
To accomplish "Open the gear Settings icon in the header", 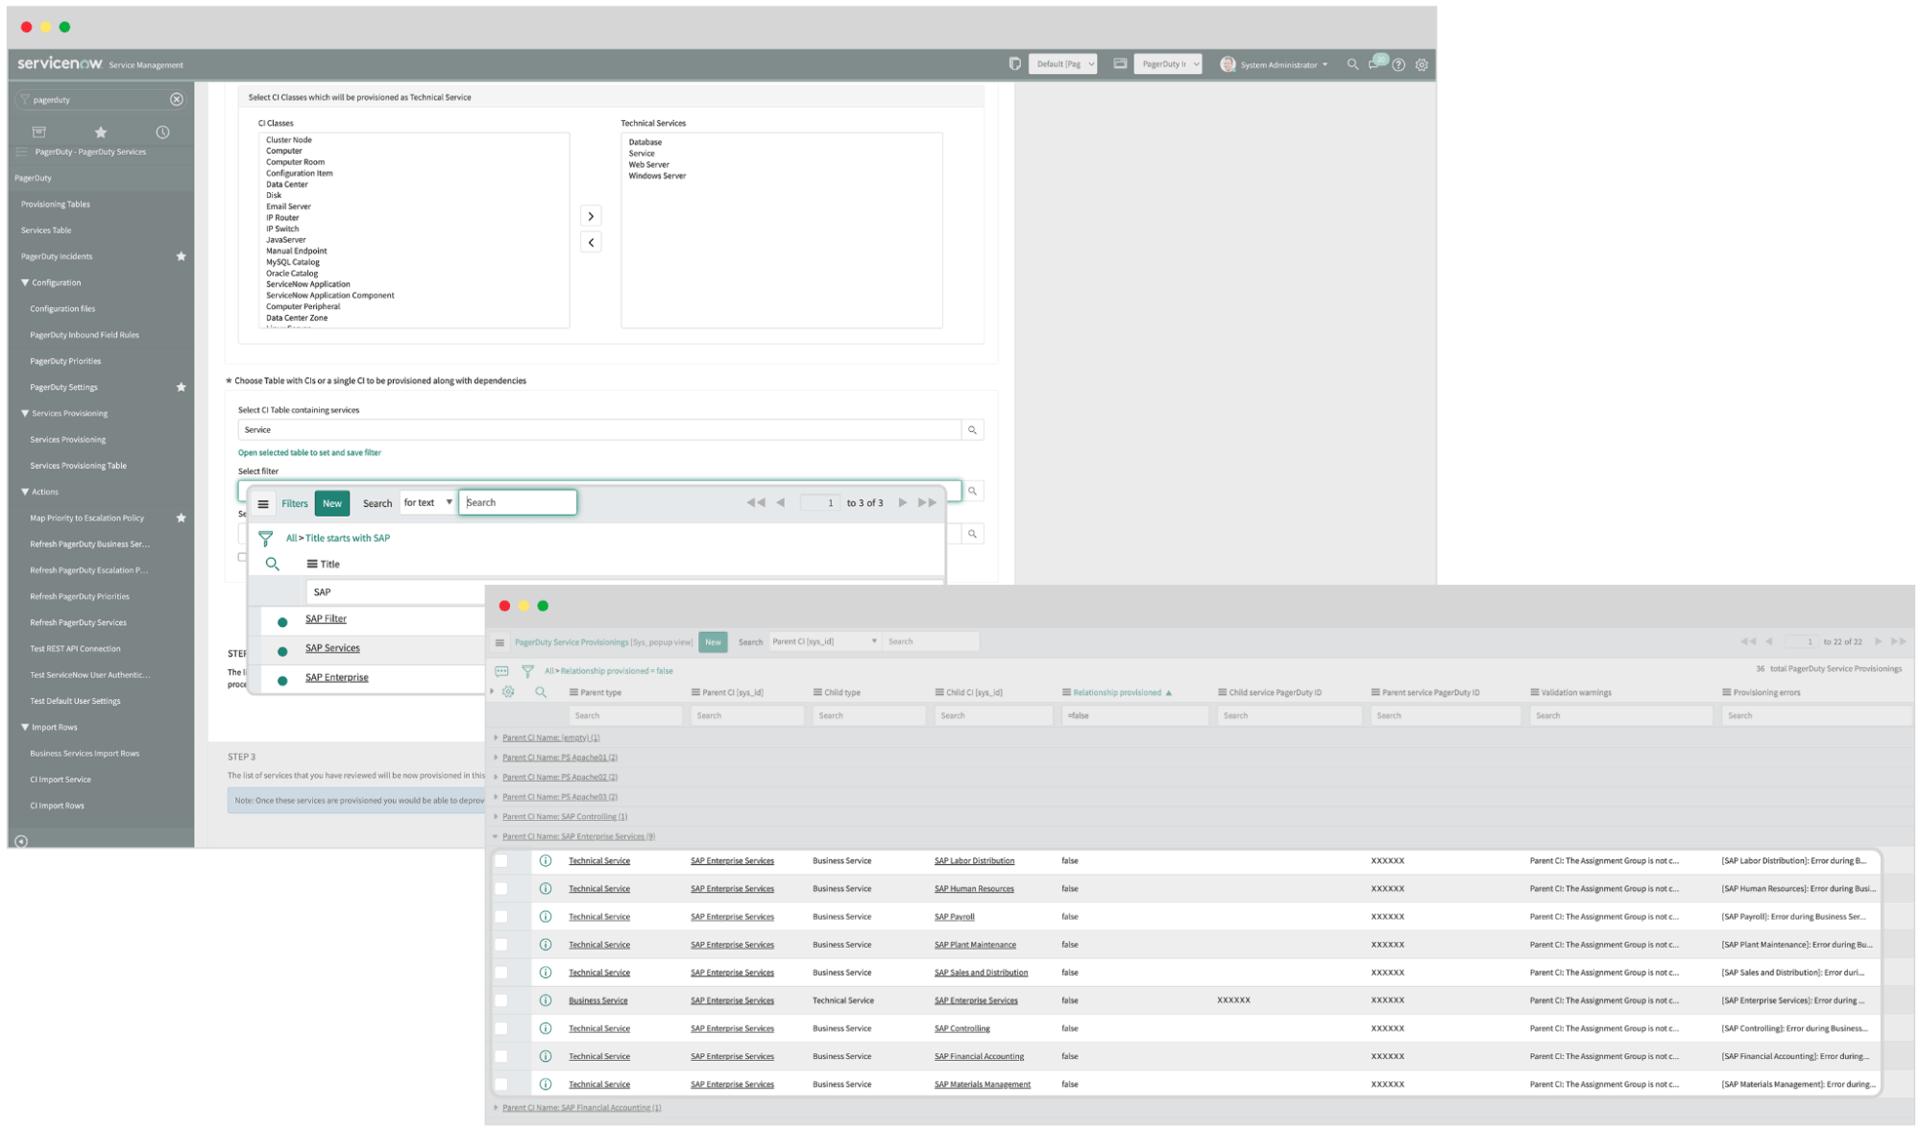I will [1421, 64].
